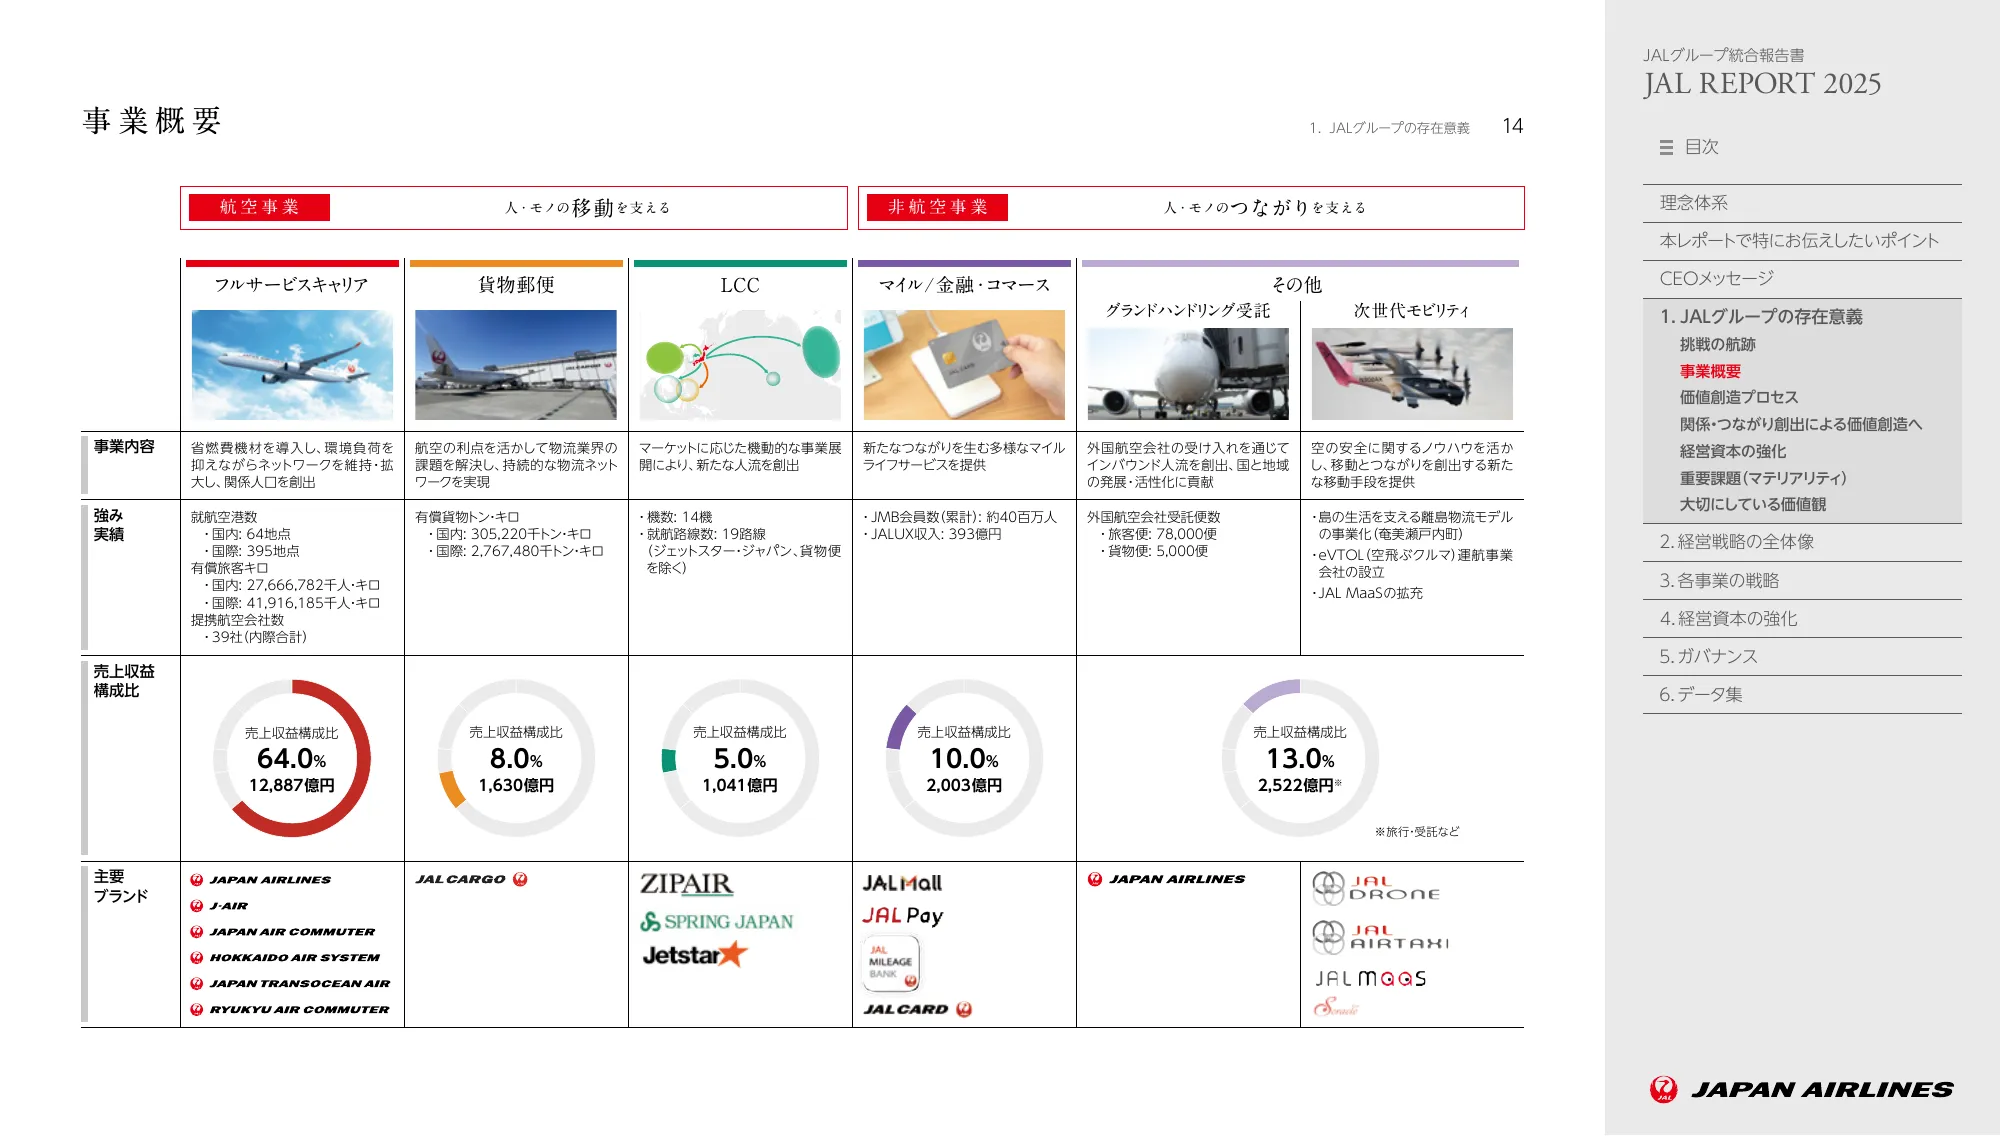The width and height of the screenshot is (2000, 1136).
Task: Click the その他 column heading
Action: 1297,285
